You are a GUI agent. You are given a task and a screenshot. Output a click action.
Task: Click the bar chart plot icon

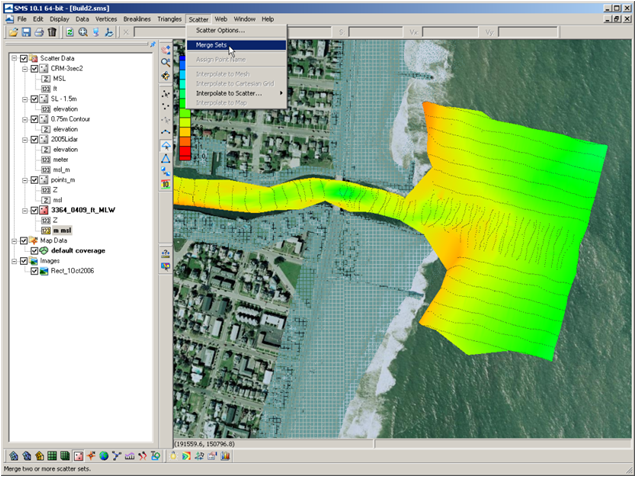[x=225, y=456]
